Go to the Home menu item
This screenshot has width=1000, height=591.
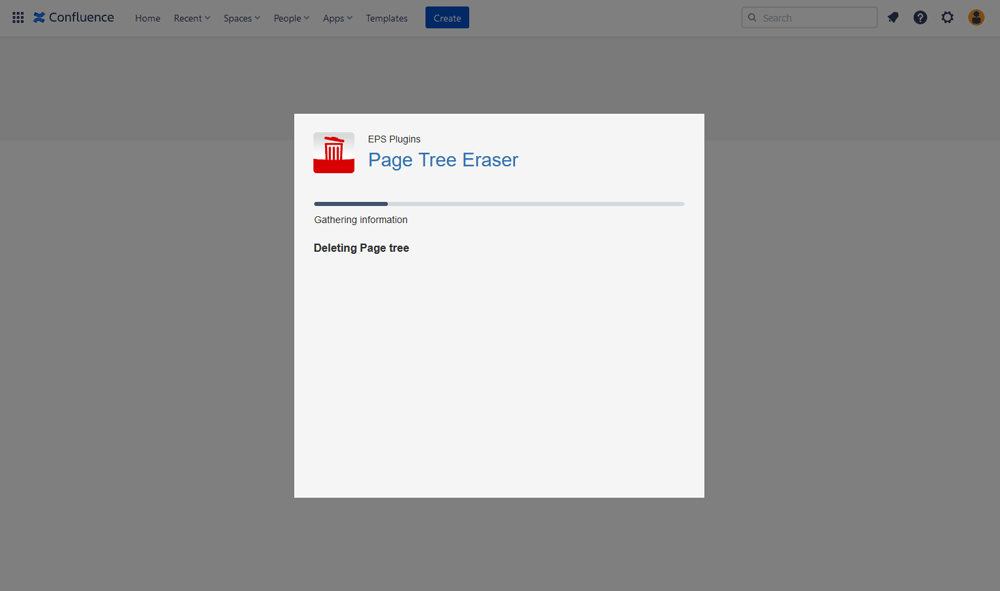tap(147, 18)
